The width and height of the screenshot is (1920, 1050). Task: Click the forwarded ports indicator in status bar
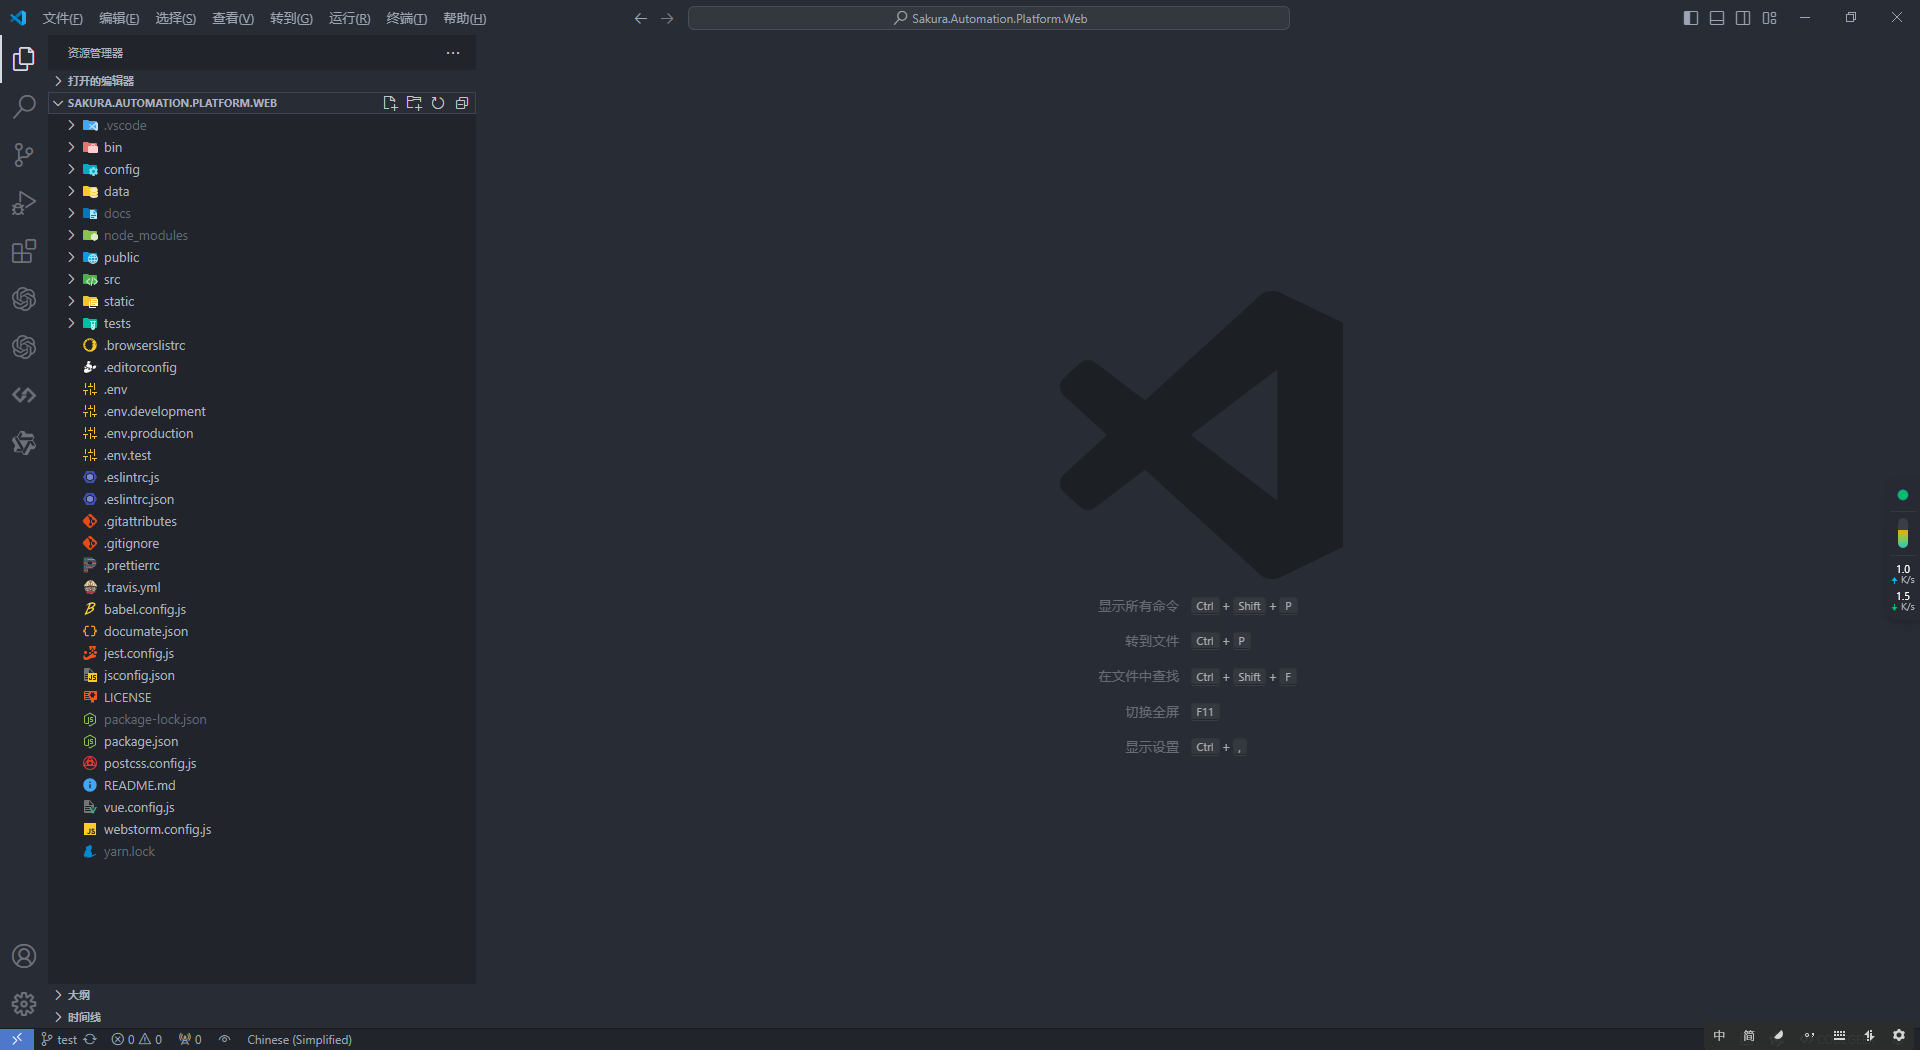click(190, 1039)
